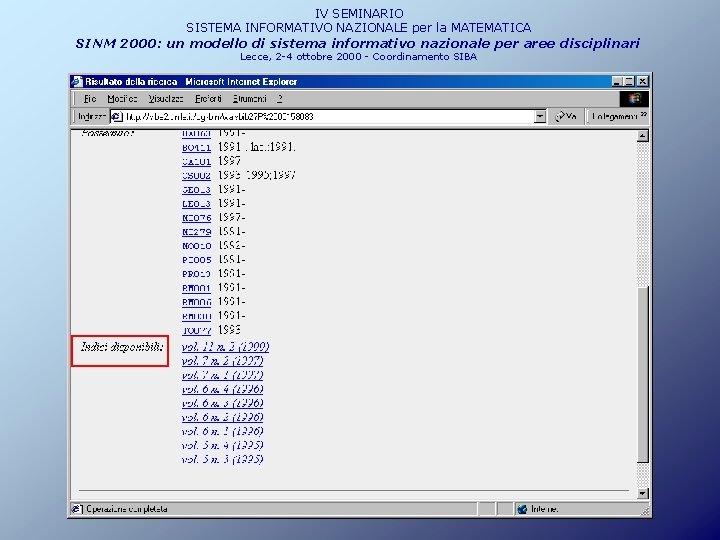Open index link vol. 7 n. 1 (1997)
The width and height of the screenshot is (720, 540).
[223, 375]
